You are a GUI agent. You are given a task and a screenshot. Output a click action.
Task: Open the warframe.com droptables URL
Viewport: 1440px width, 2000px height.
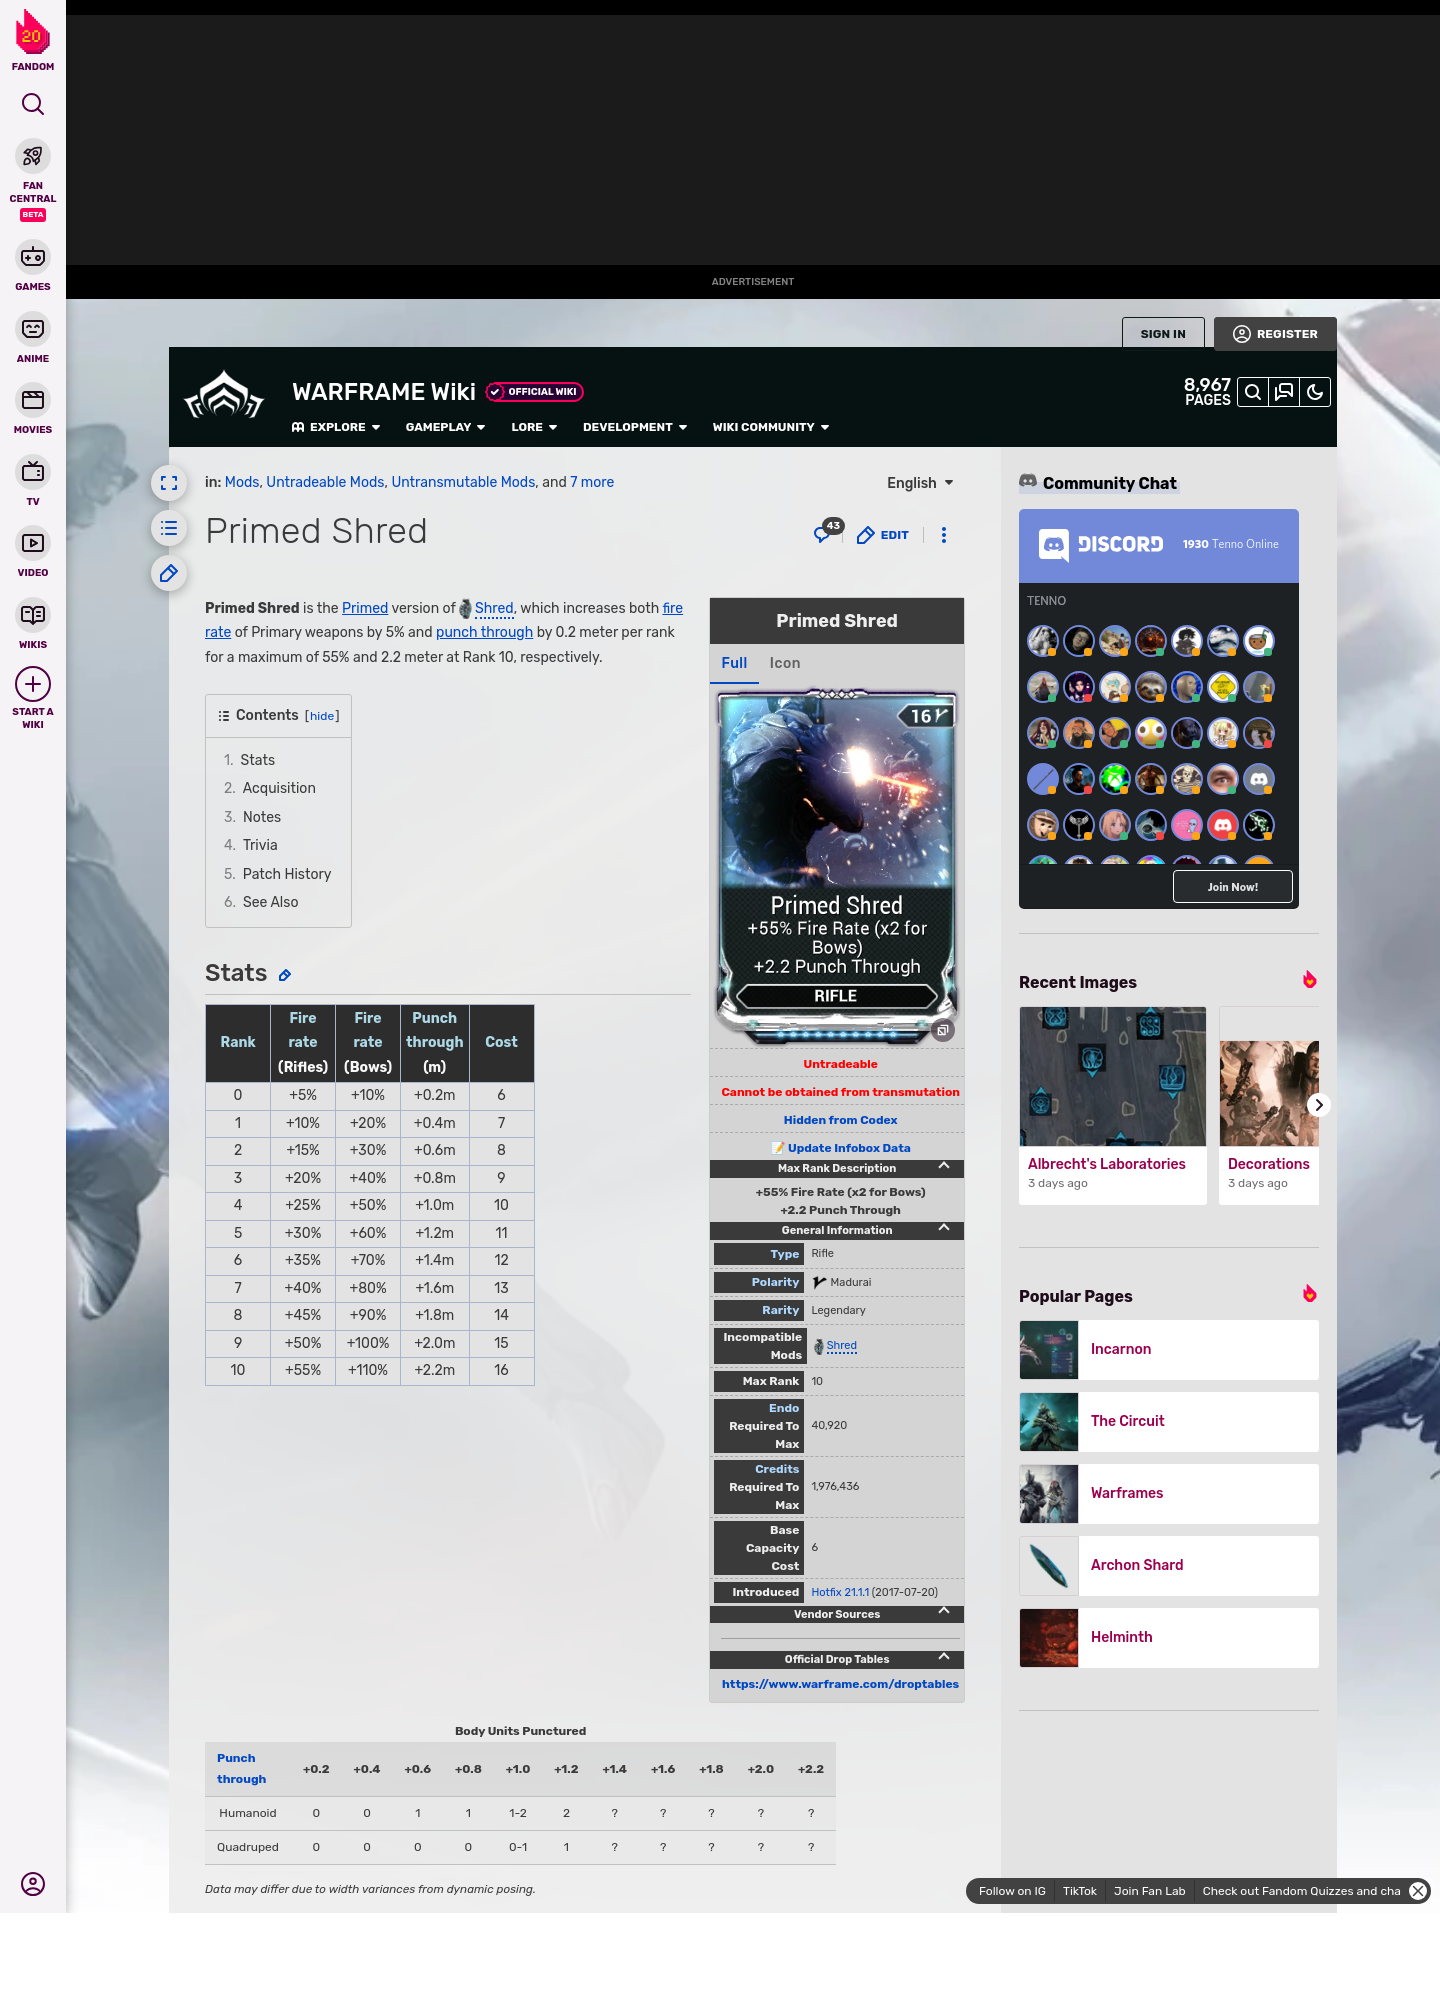pos(840,1684)
